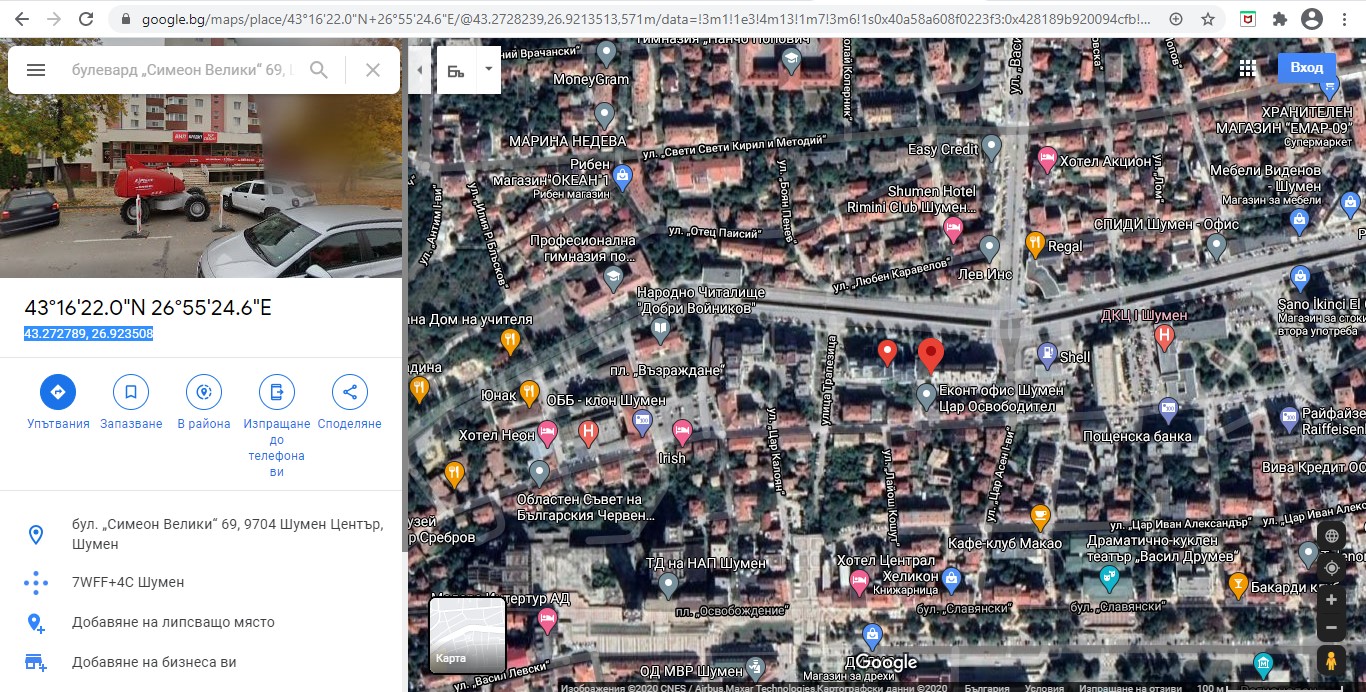The height and width of the screenshot is (692, 1366).
Task: Switch to the Карта map layer thumbnail
Action: pyautogui.click(x=467, y=635)
